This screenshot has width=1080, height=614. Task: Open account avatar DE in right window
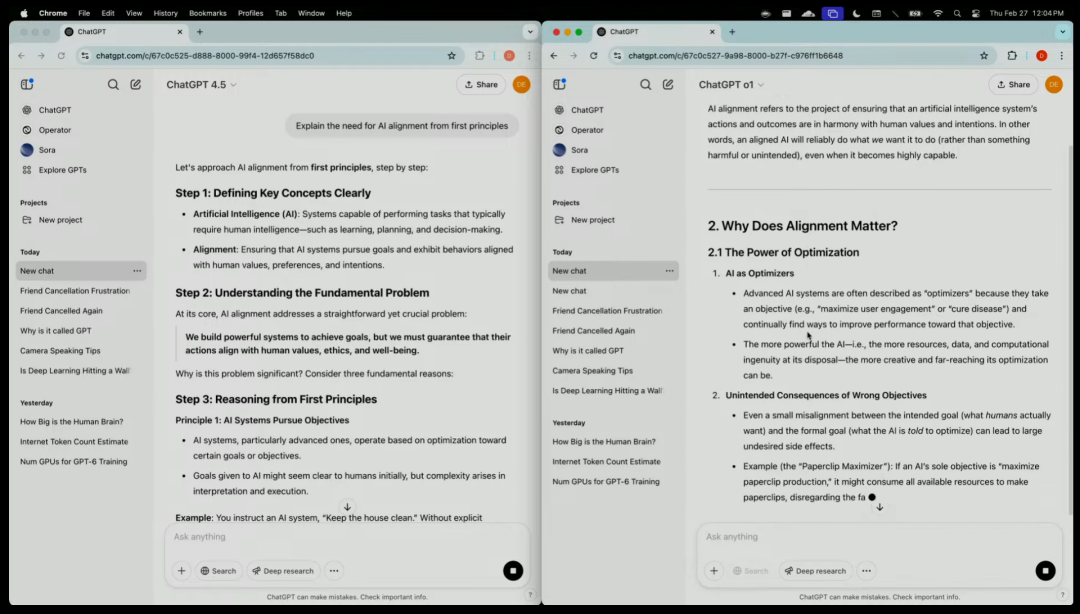[x=1054, y=84]
